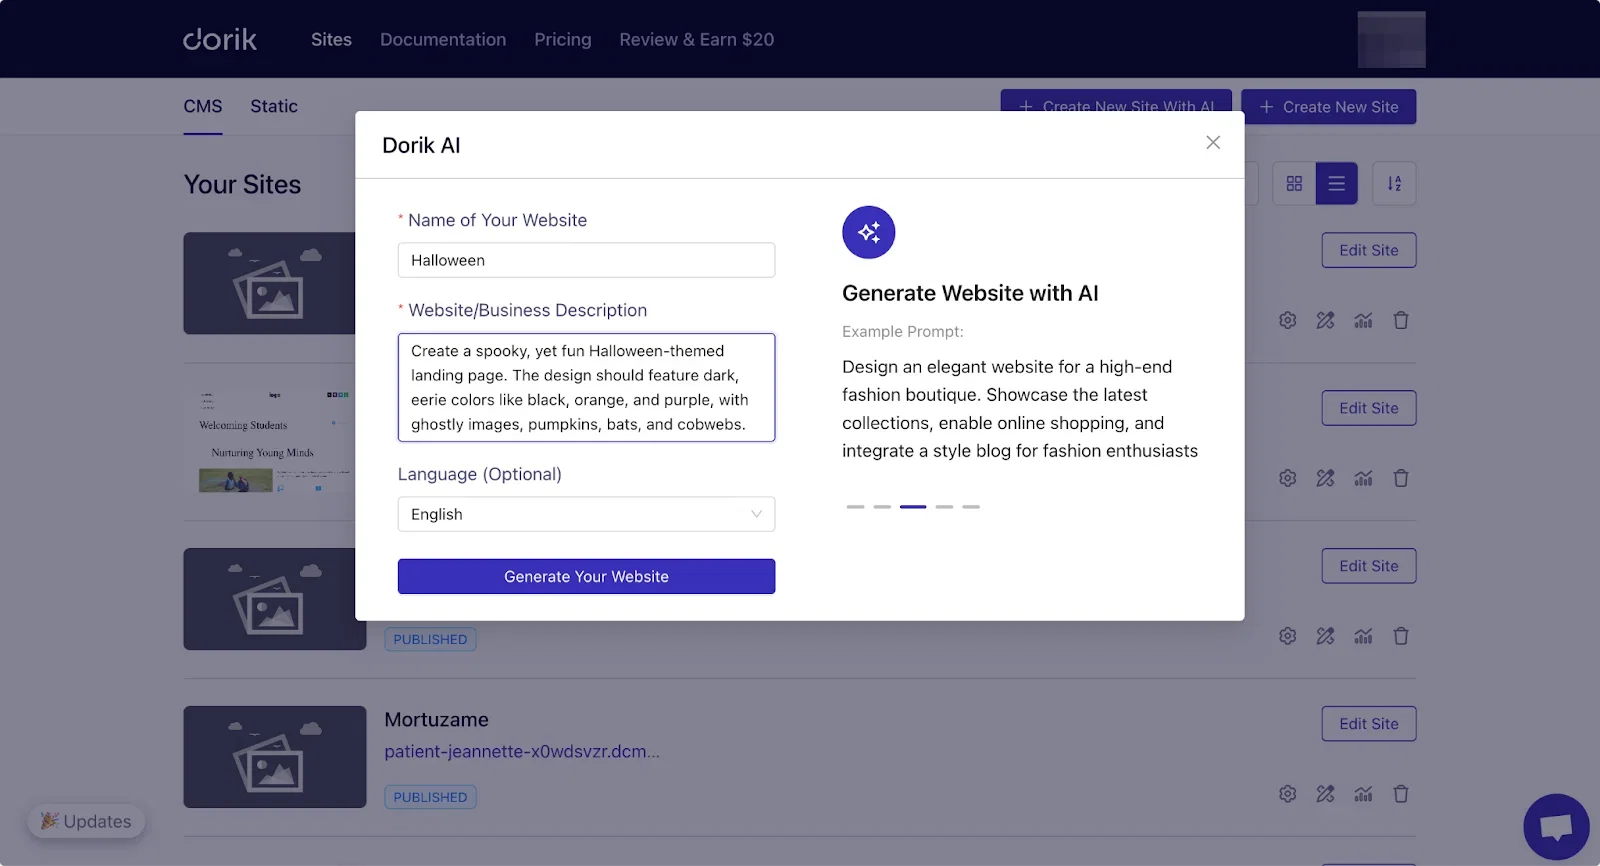
Task: Close the Dorik AI dialog
Action: pyautogui.click(x=1213, y=143)
